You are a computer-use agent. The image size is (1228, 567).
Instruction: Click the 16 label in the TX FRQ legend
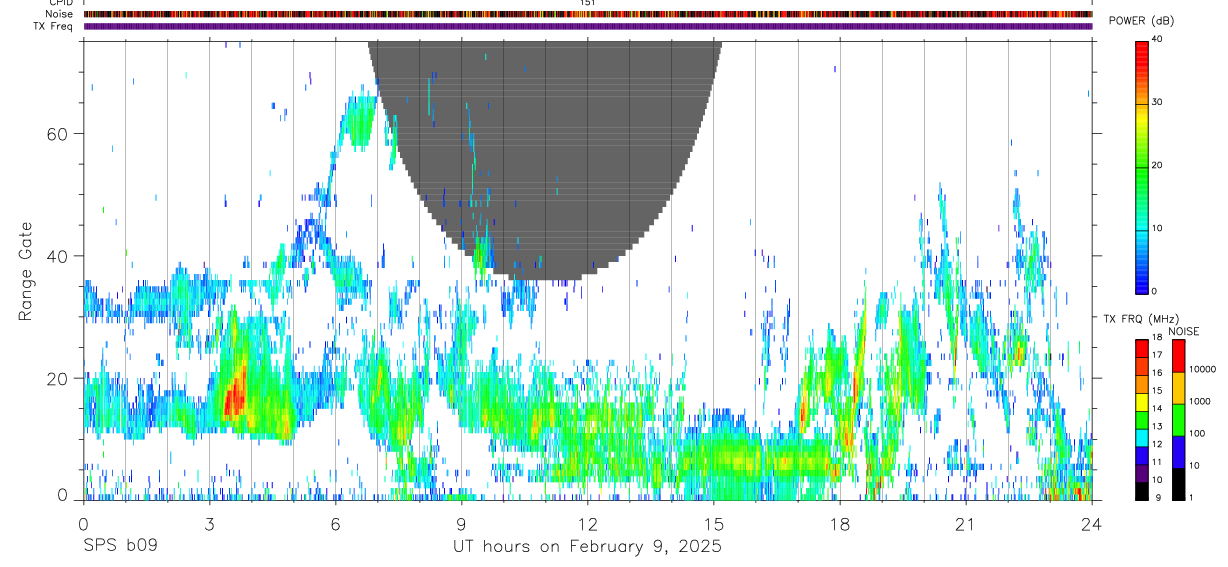(x=1157, y=373)
